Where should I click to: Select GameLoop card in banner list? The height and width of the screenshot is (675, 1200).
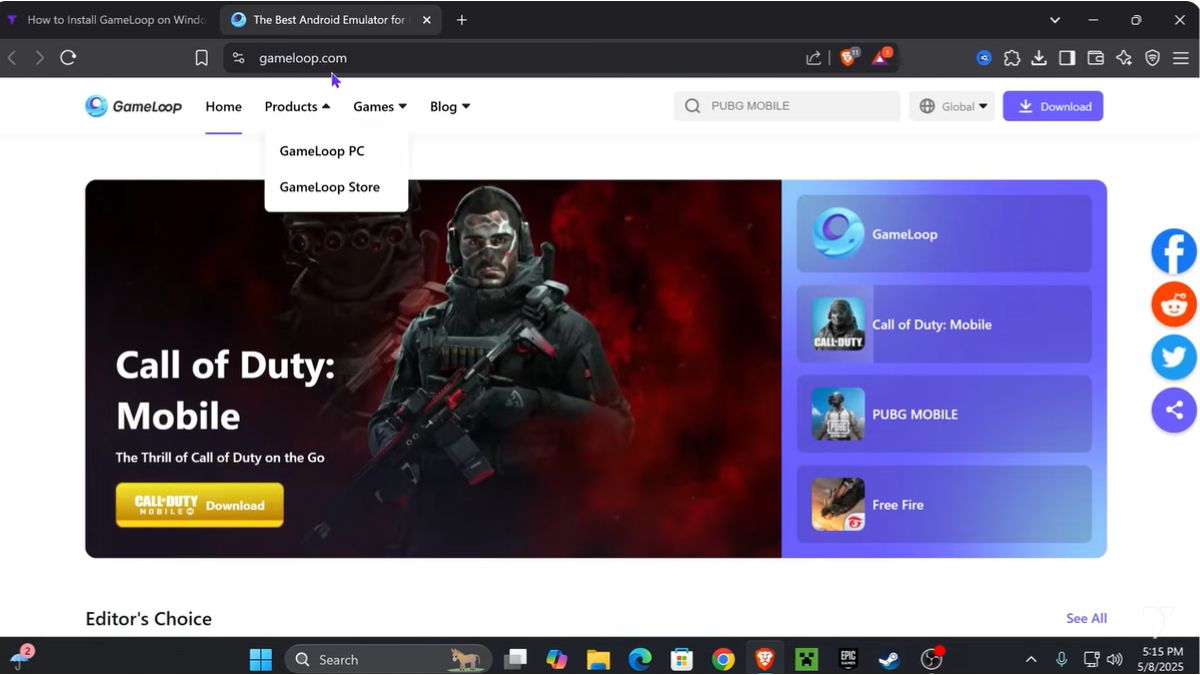coord(944,234)
